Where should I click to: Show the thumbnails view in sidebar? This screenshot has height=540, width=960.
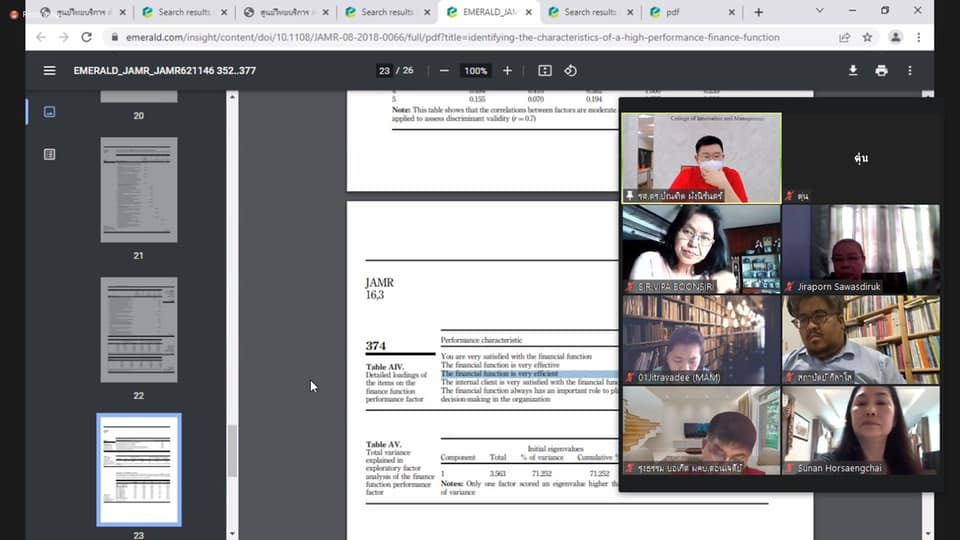pyautogui.click(x=49, y=112)
